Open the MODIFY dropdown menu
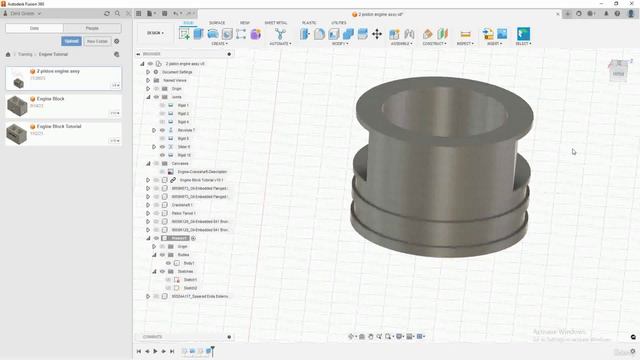Viewport: 640px width, 360px height. click(340, 44)
